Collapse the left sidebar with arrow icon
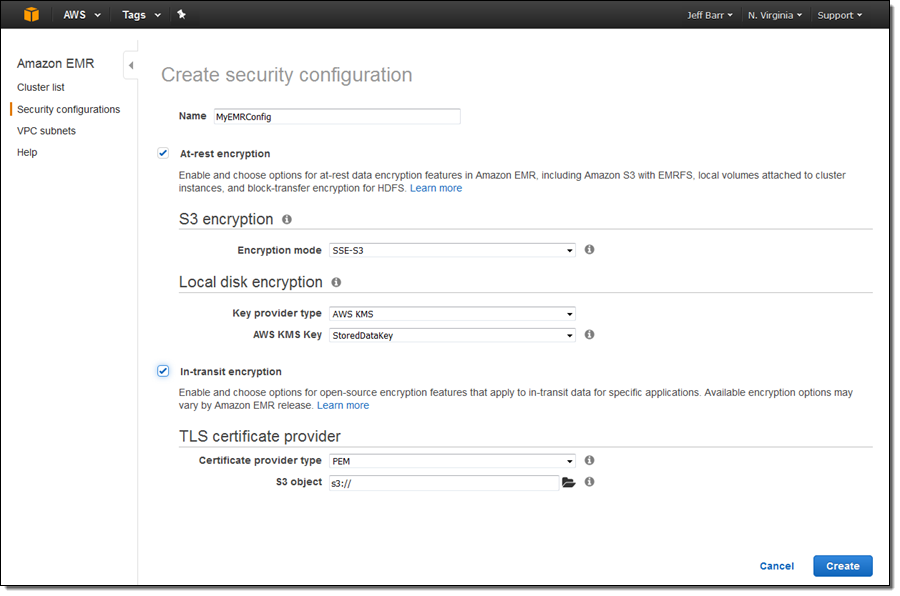 tap(131, 66)
